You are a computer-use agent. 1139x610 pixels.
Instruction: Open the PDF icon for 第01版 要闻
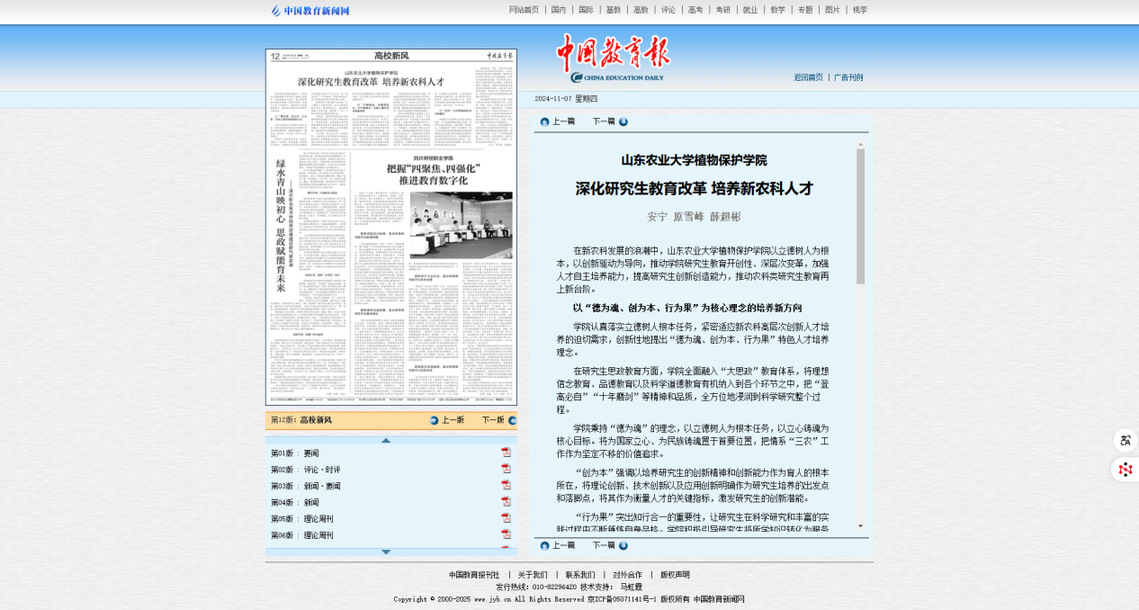coord(506,453)
